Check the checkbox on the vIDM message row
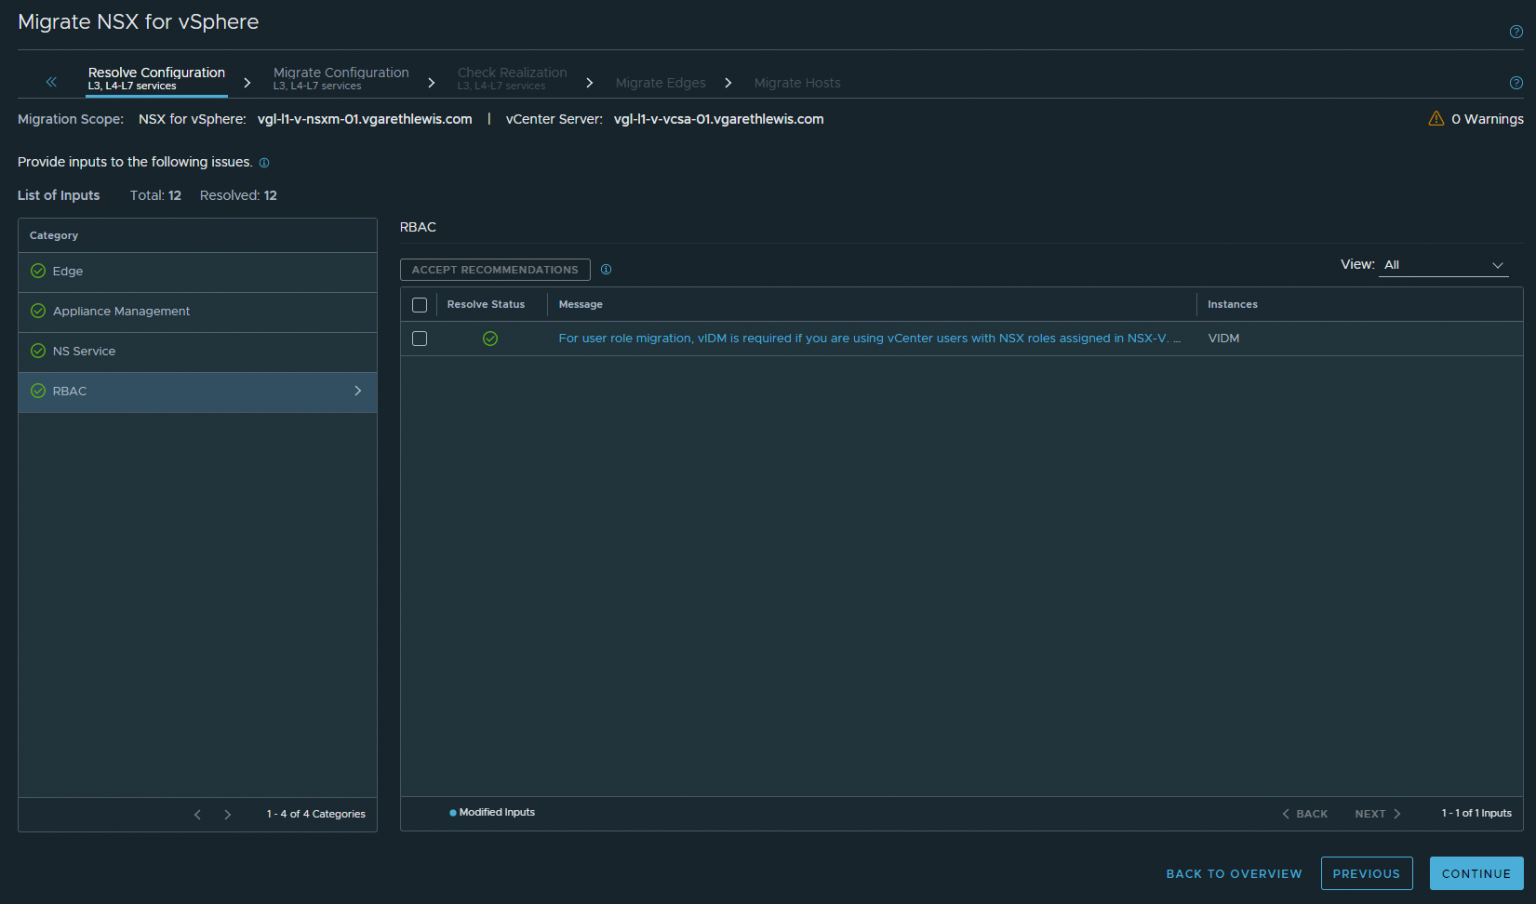This screenshot has height=904, width=1536. pos(419,338)
